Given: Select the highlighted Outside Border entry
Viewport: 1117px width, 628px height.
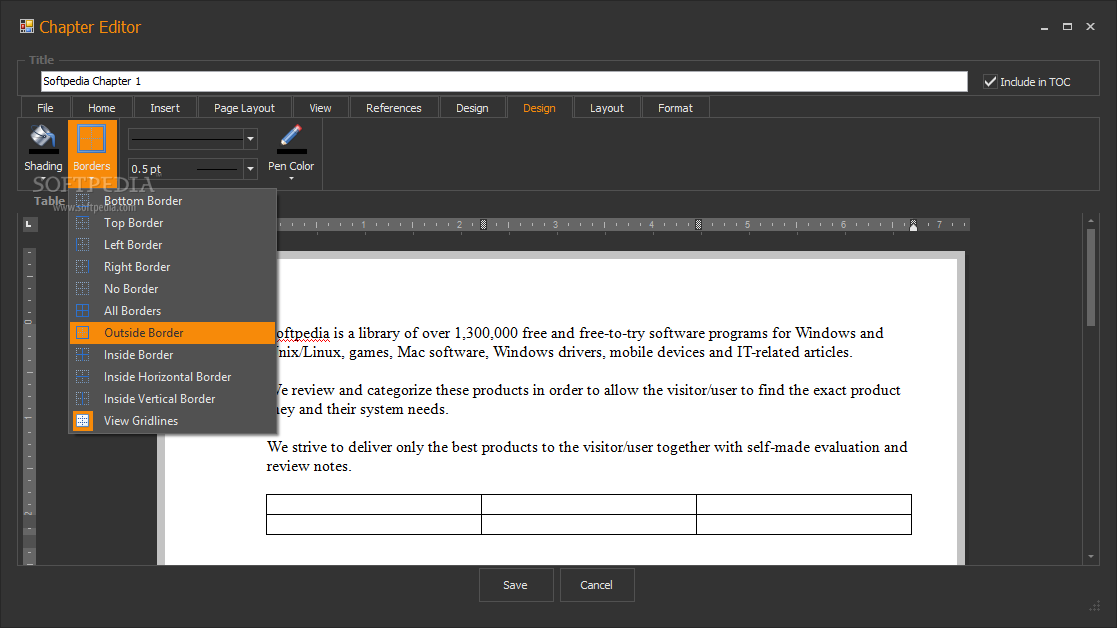Looking at the screenshot, I should coord(172,333).
